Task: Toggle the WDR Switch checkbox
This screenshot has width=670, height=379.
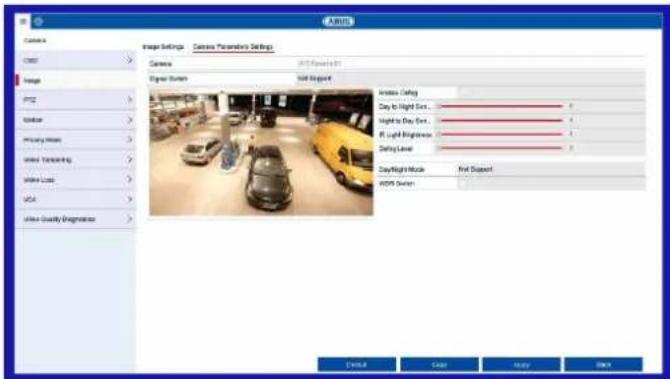Action: [x=463, y=183]
